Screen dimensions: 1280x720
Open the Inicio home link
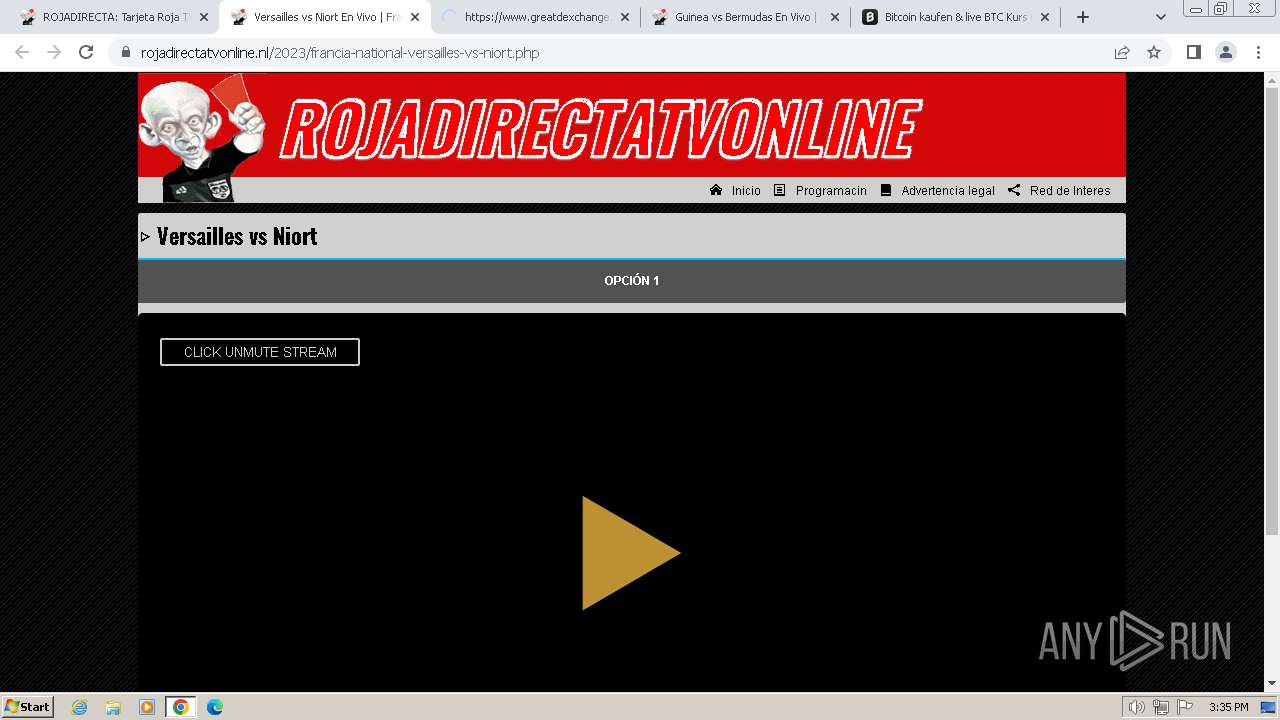tap(746, 191)
